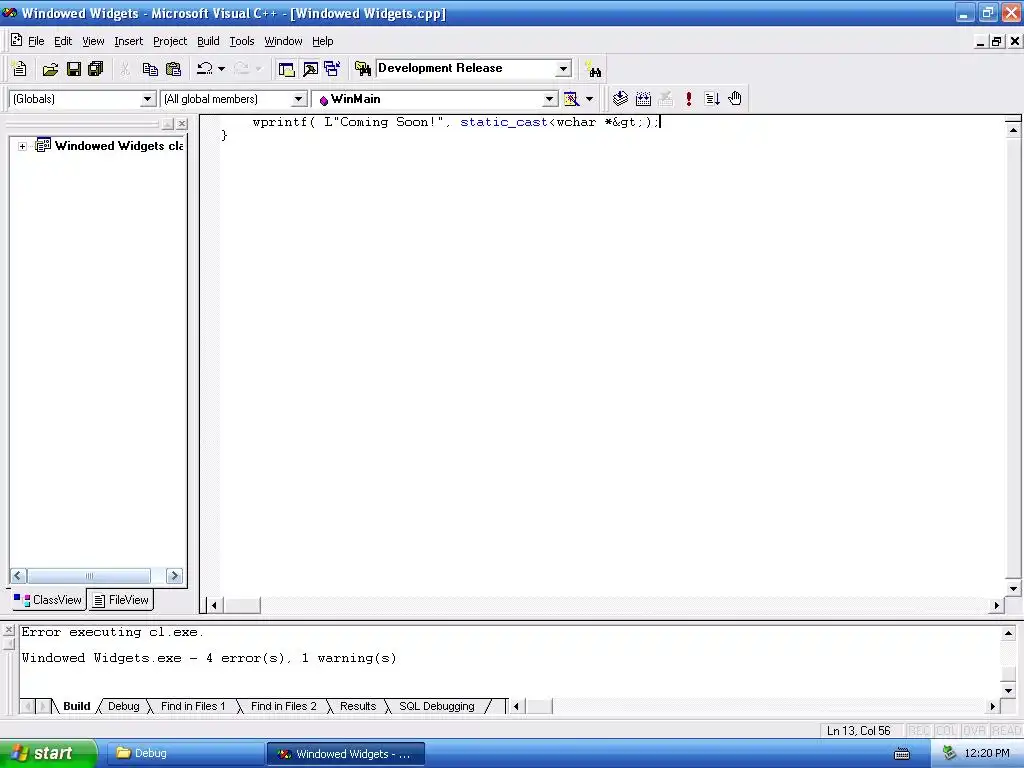1024x768 pixels.
Task: Click the Build project icon
Action: tap(643, 99)
